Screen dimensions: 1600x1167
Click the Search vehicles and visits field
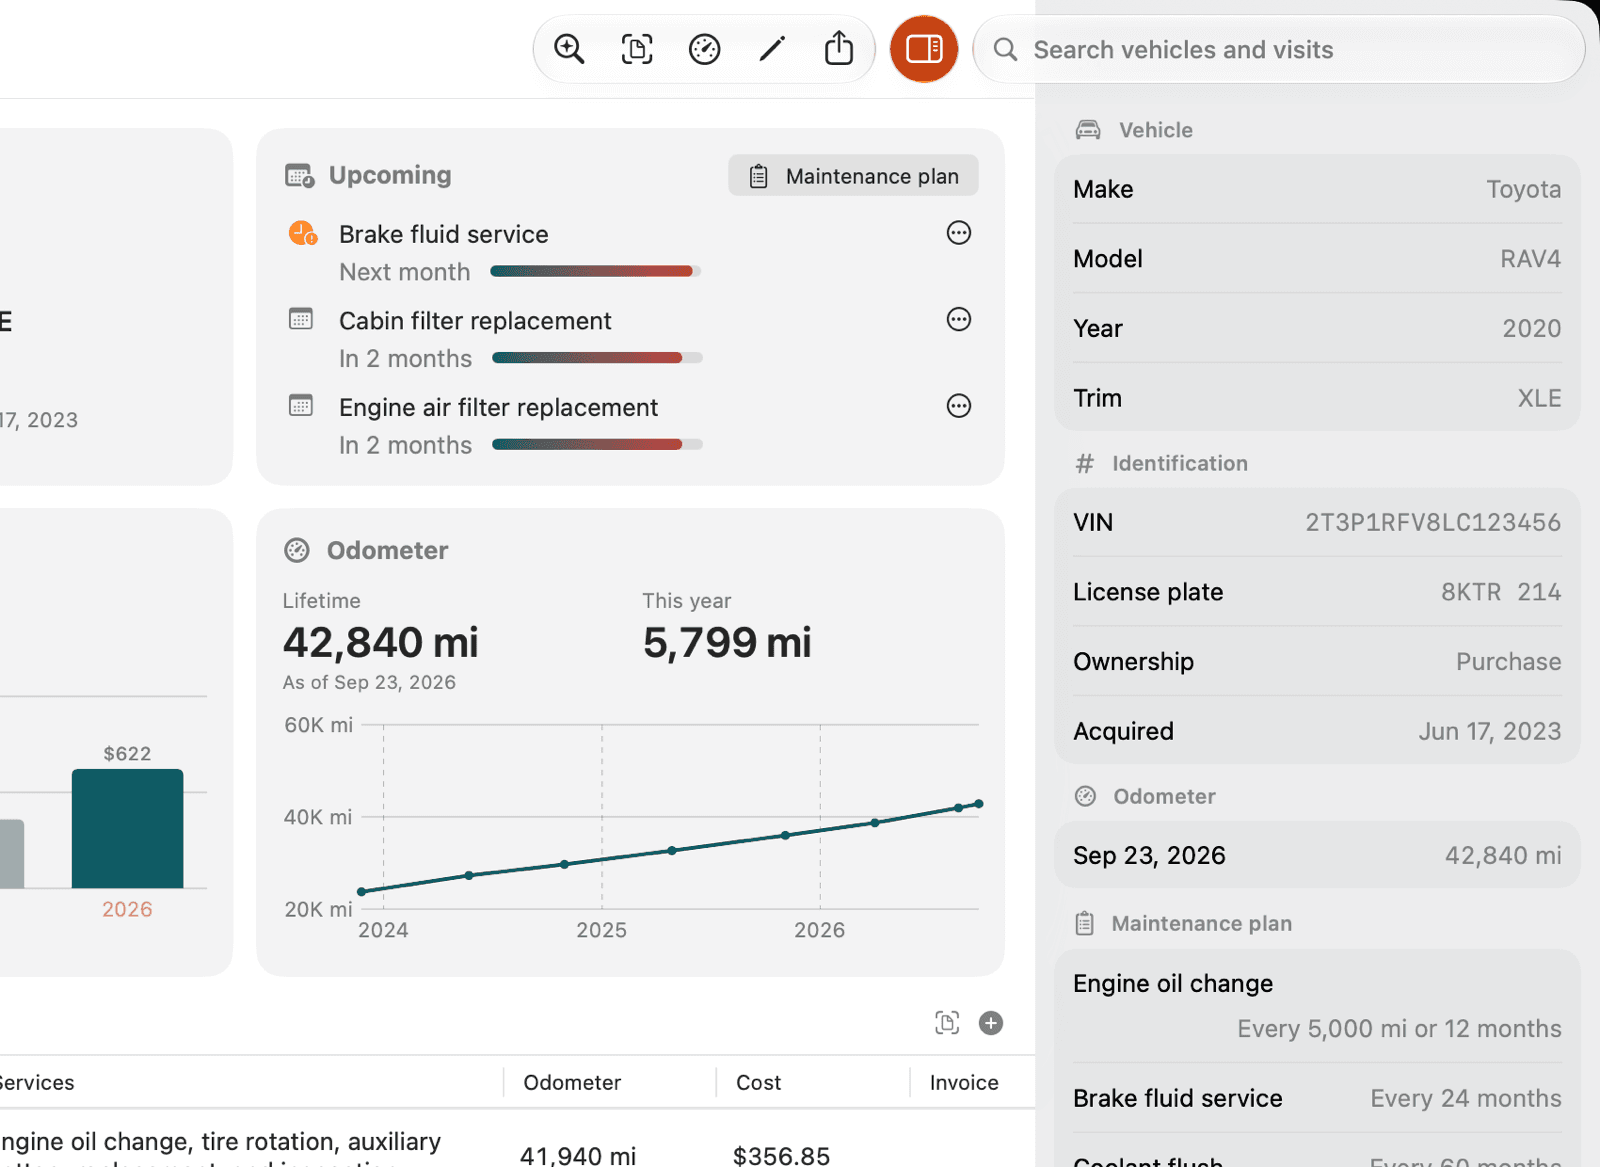coord(1278,49)
